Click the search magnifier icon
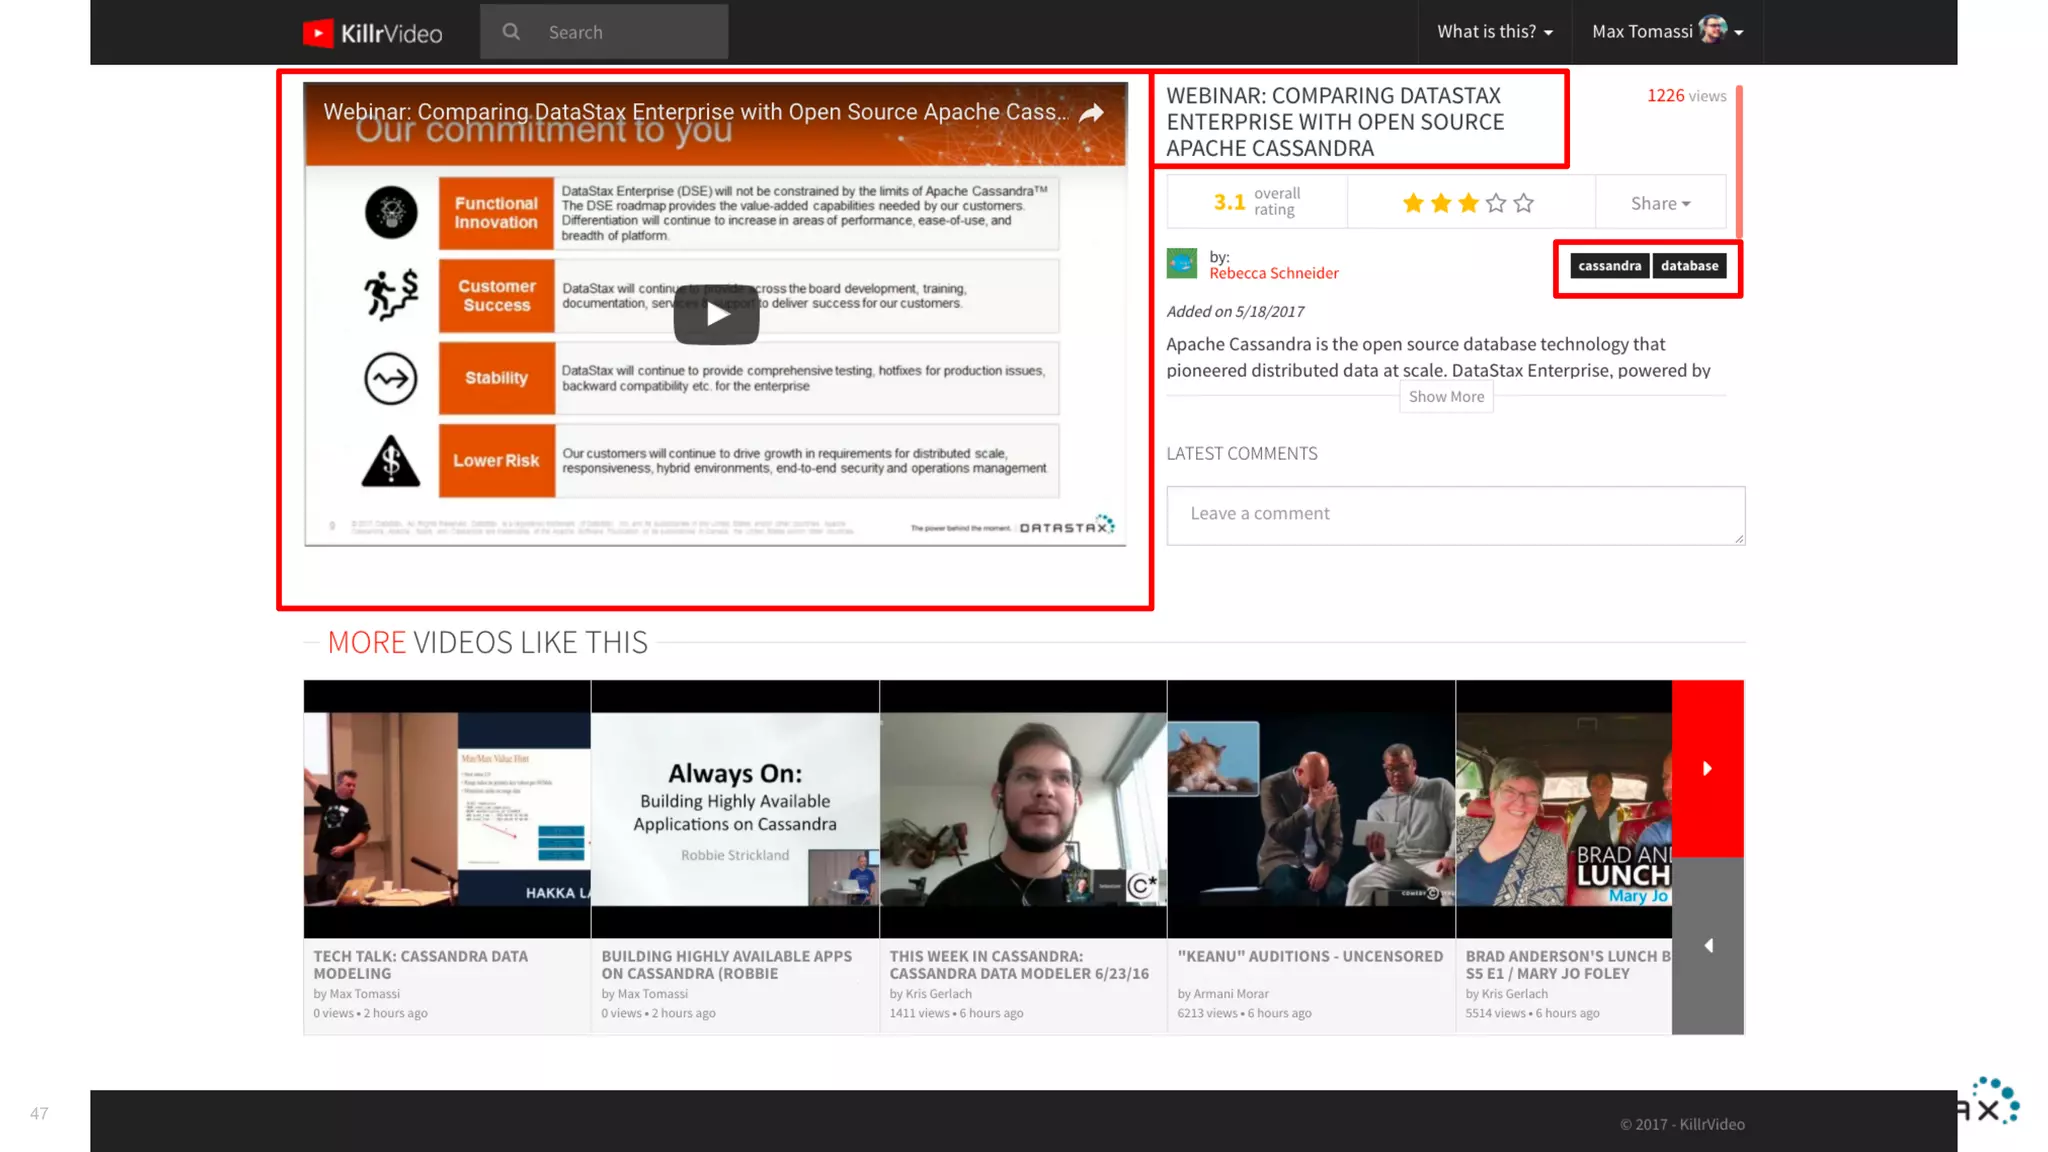The image size is (2048, 1152). (x=511, y=32)
